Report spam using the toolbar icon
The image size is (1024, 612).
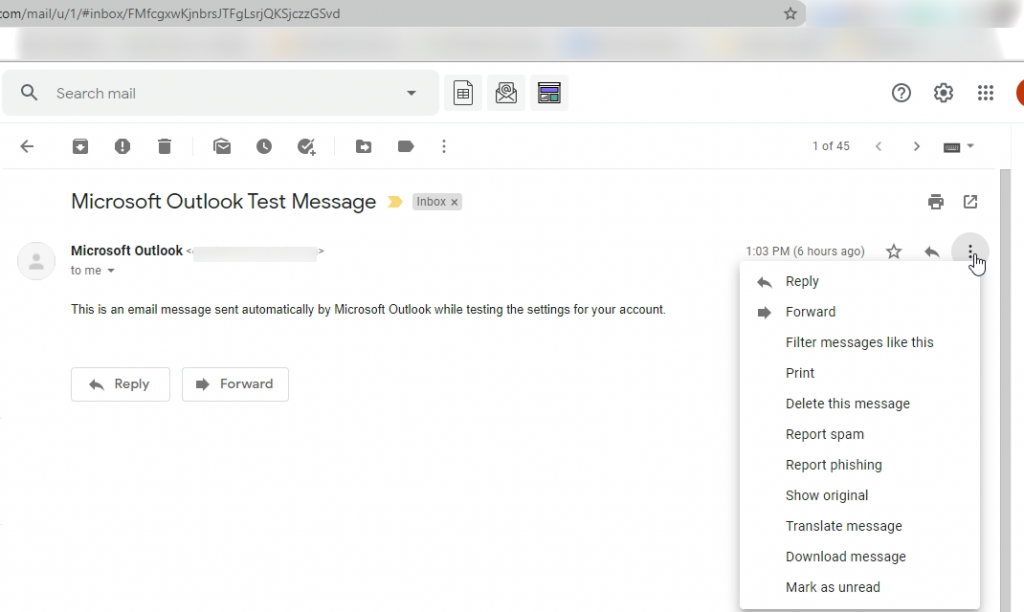point(122,146)
